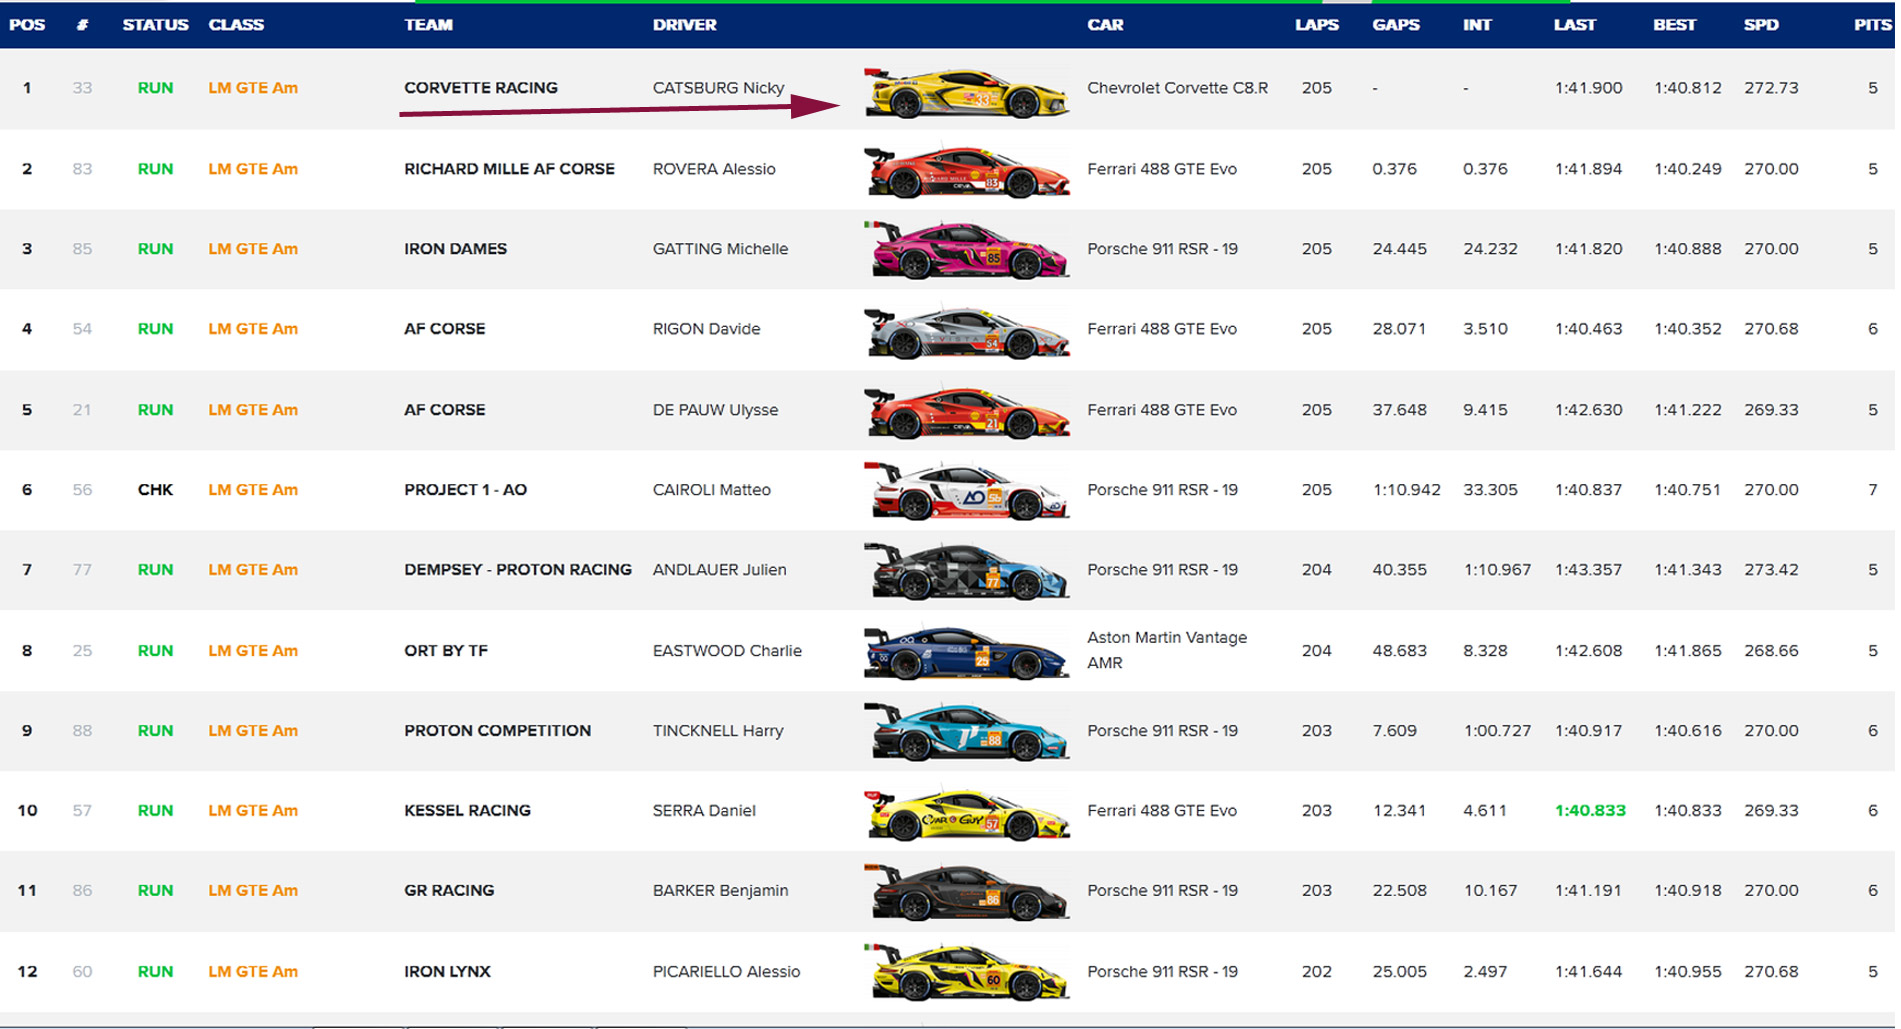Screen dimensions: 1901x1029
Task: Click the IRON LYNX team name
Action: (x=447, y=972)
